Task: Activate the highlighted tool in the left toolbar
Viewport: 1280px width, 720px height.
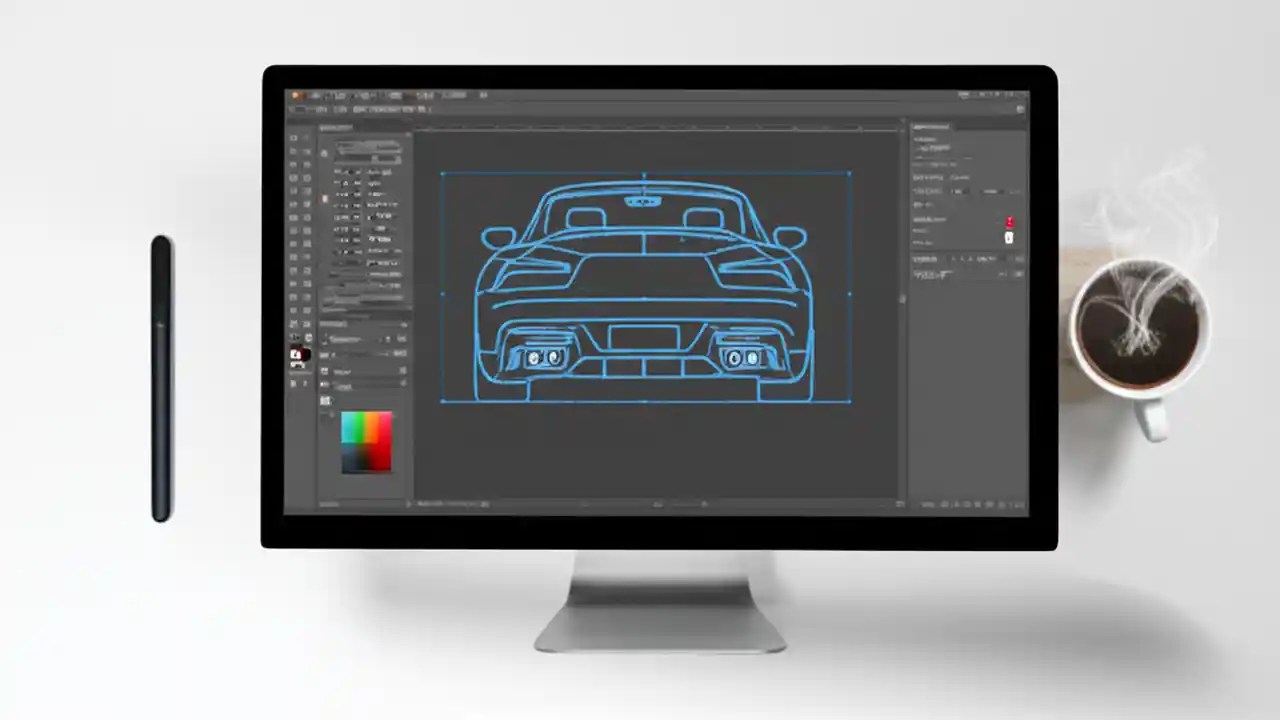Action: (296, 355)
